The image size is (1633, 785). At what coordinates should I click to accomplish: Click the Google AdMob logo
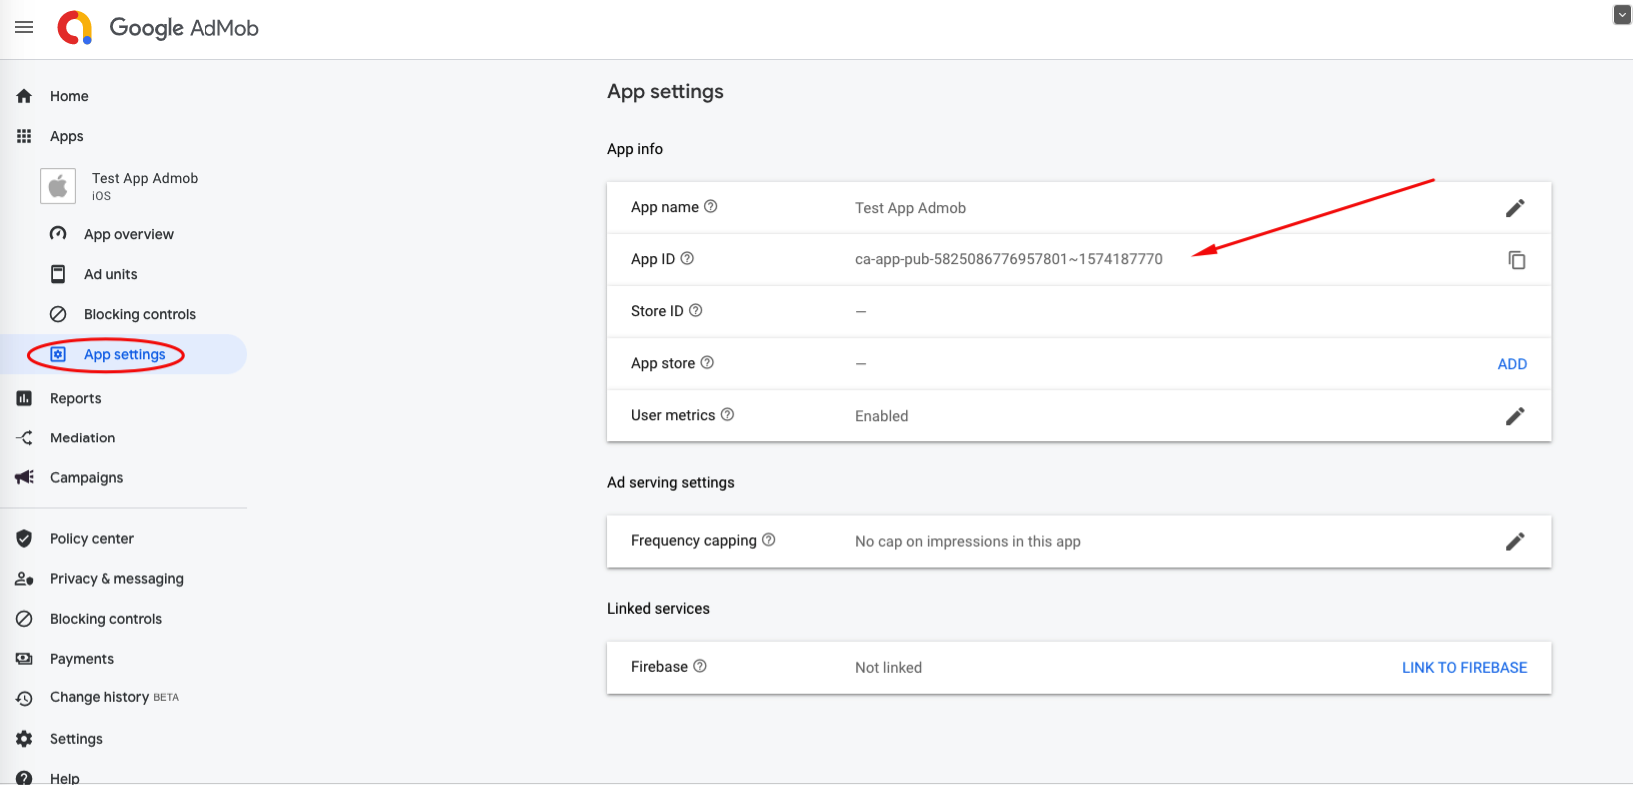tap(158, 28)
